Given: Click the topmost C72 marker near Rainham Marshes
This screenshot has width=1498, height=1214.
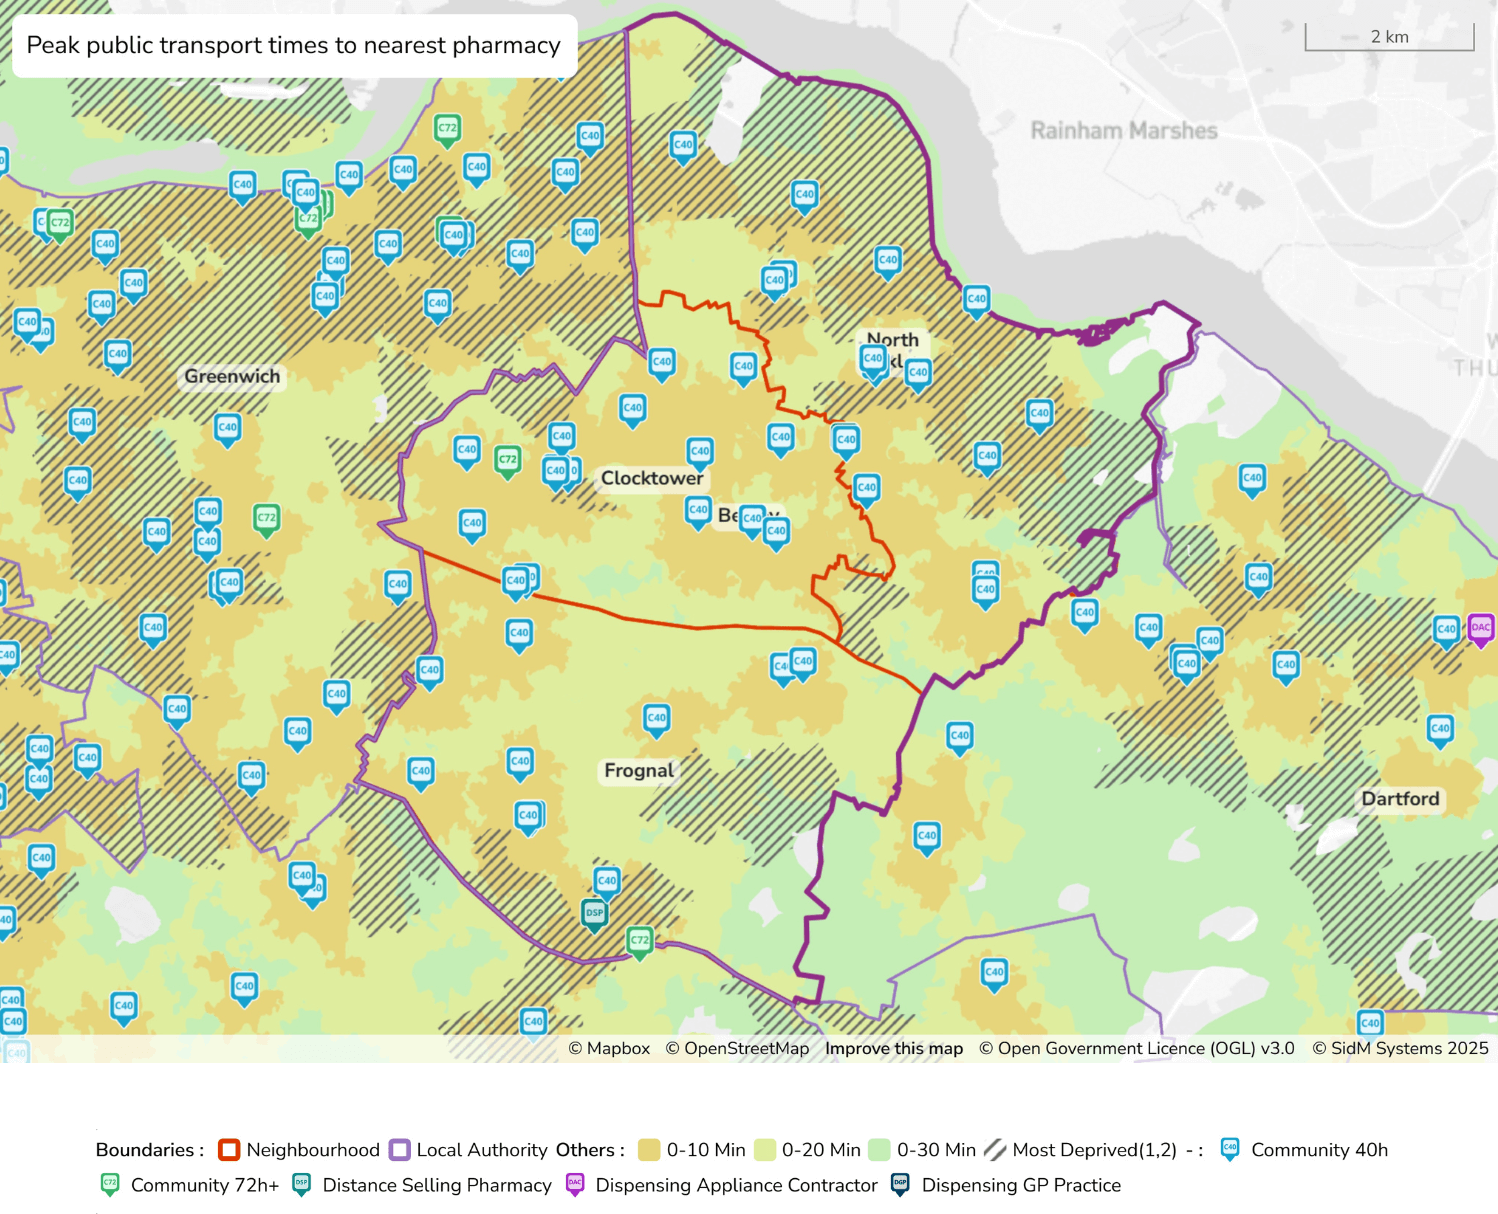Looking at the screenshot, I should tap(447, 128).
